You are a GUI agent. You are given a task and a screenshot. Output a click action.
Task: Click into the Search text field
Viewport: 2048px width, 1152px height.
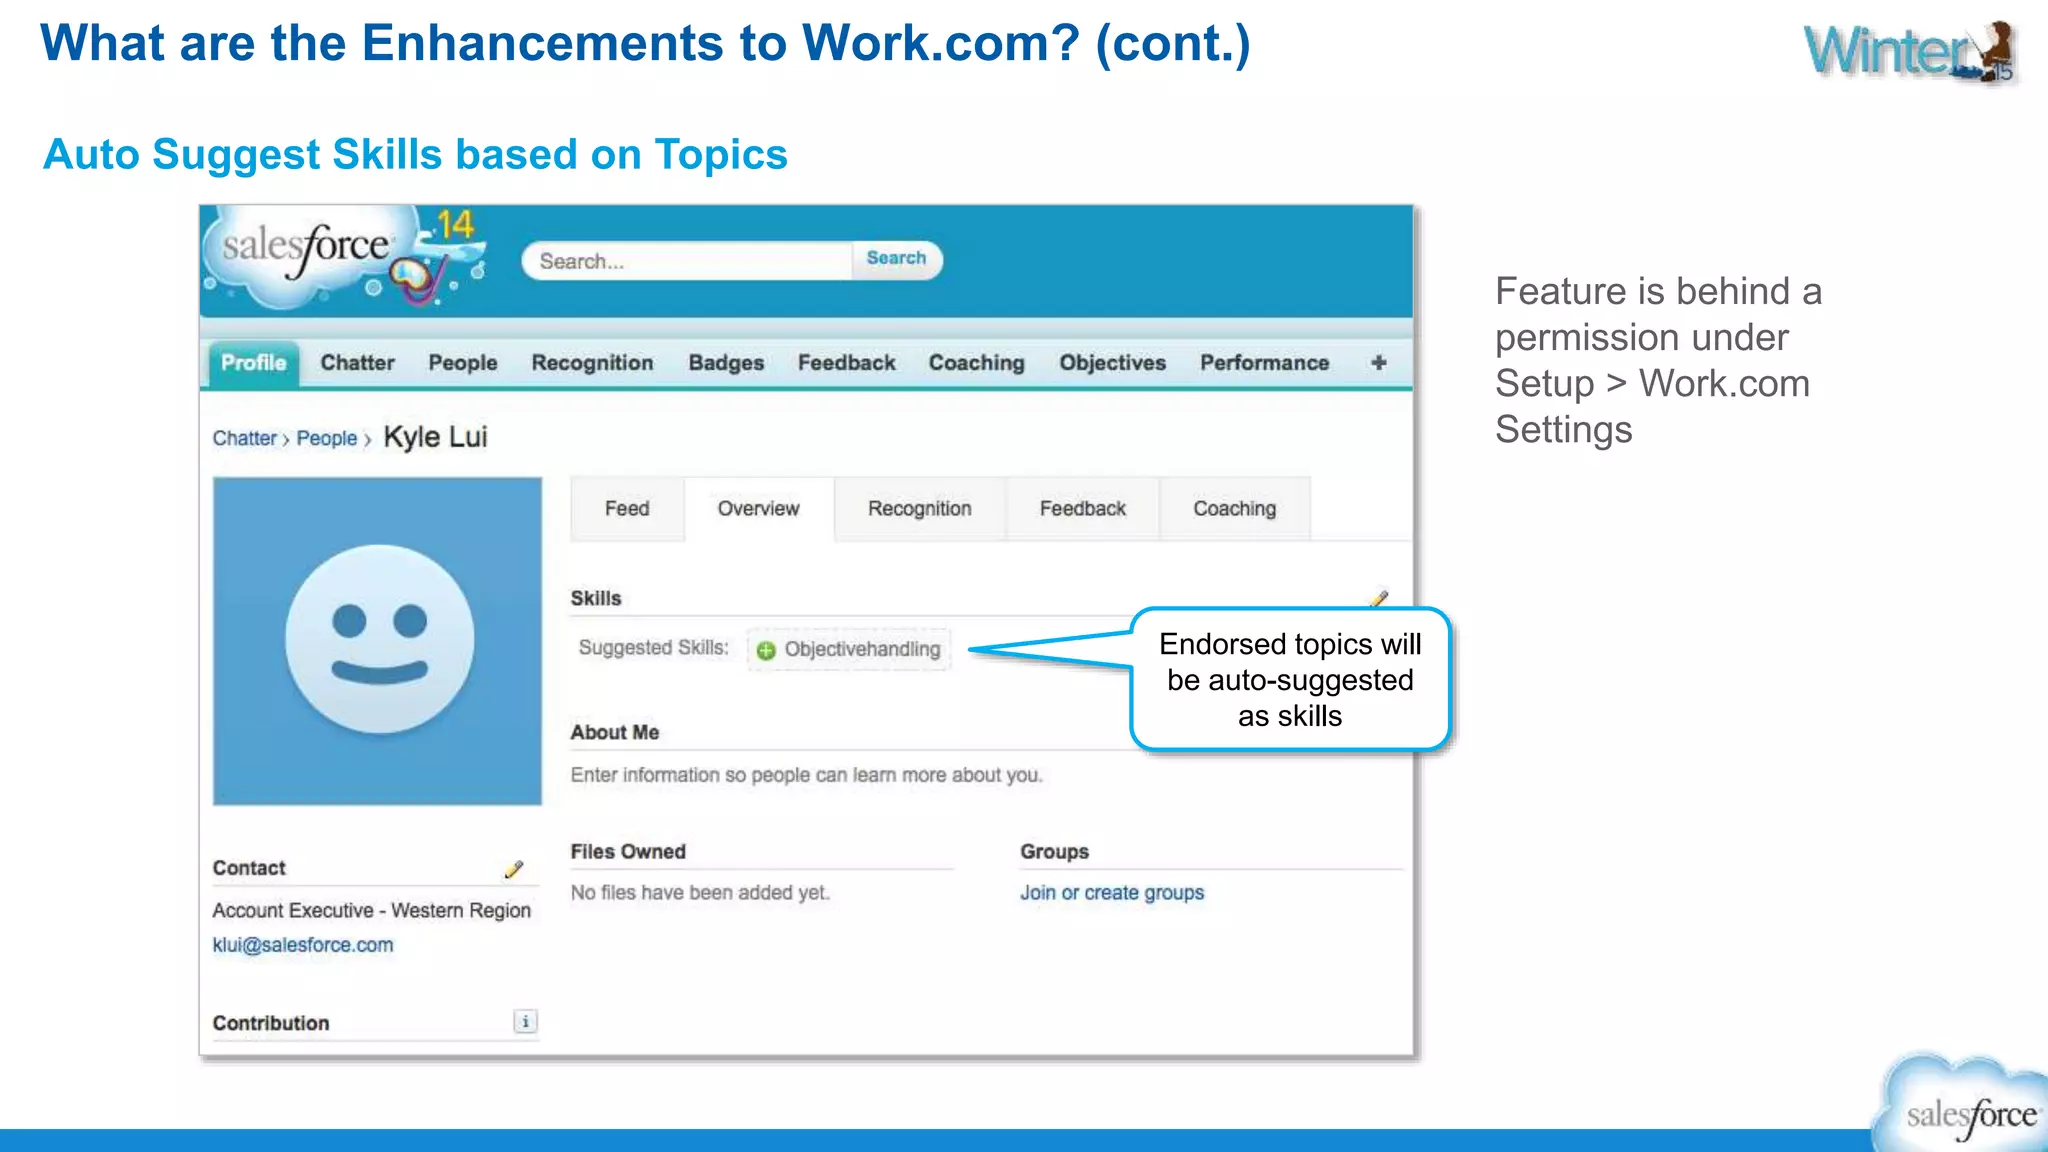click(688, 261)
